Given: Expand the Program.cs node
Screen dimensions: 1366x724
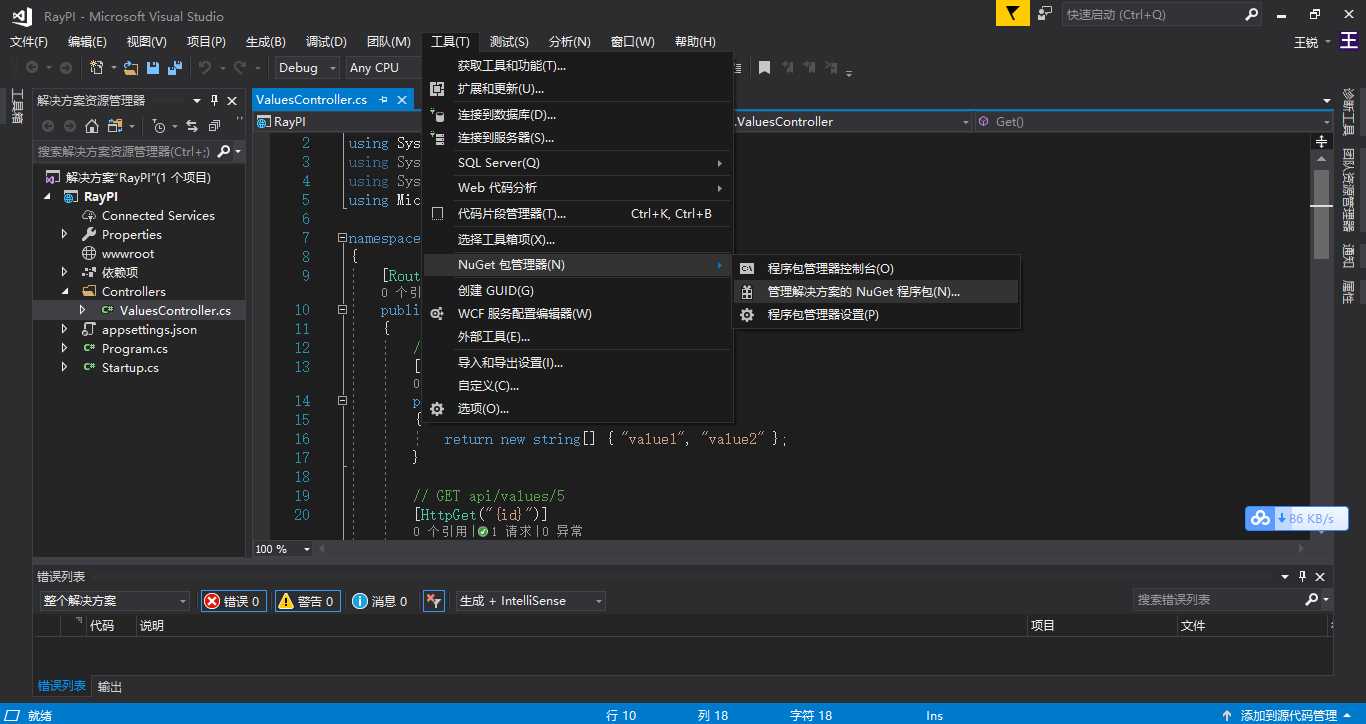Looking at the screenshot, I should (x=65, y=348).
